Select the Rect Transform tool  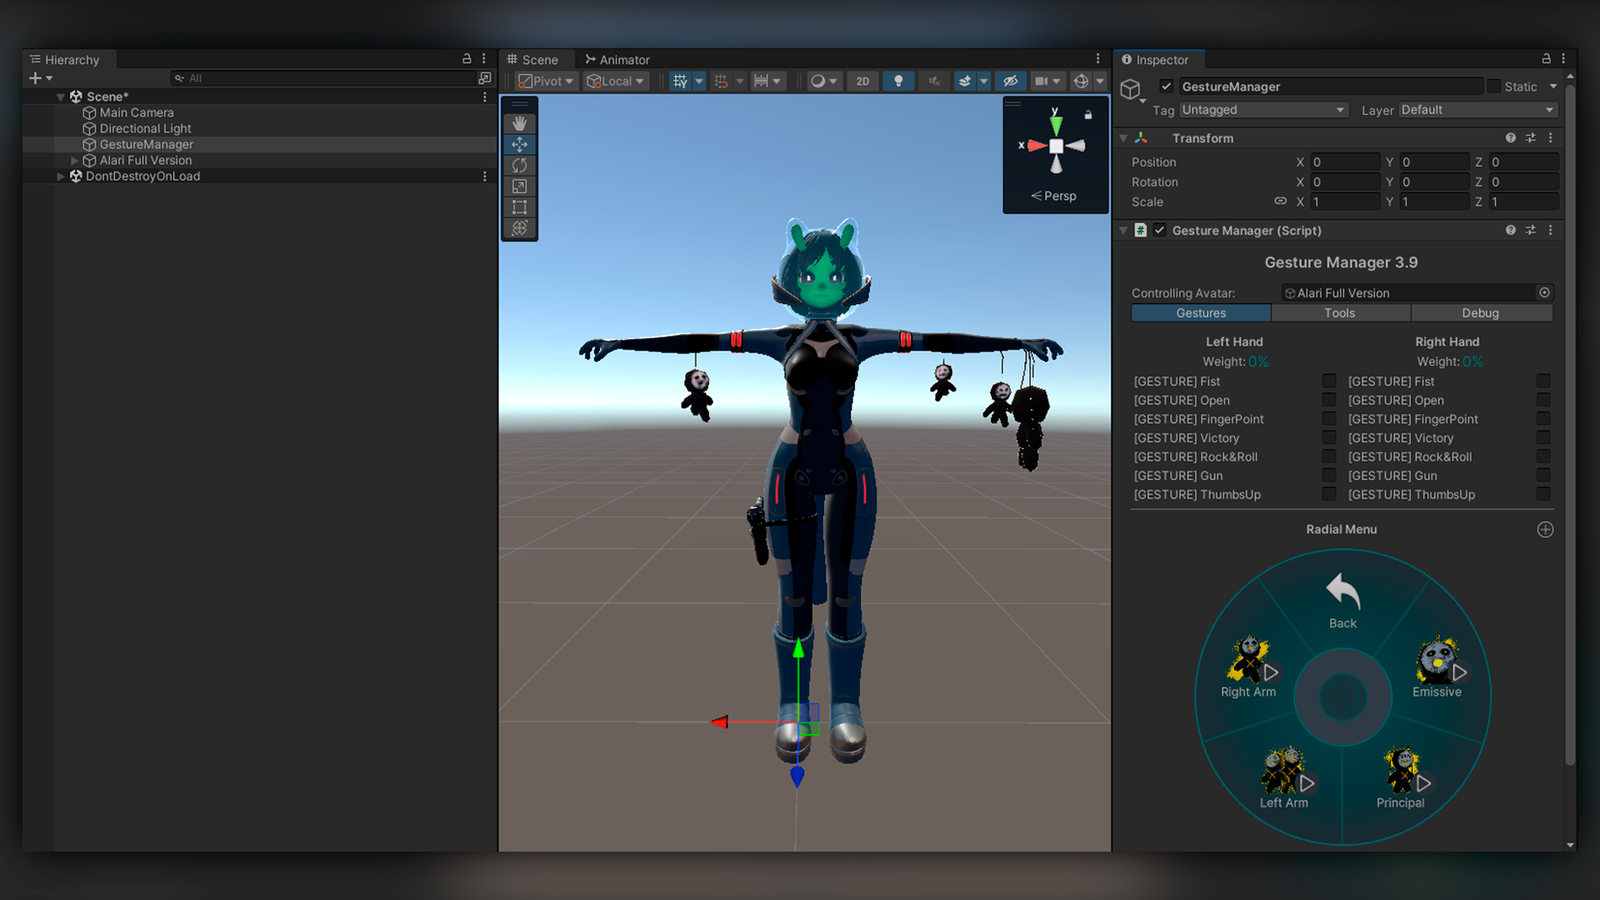[x=520, y=207]
